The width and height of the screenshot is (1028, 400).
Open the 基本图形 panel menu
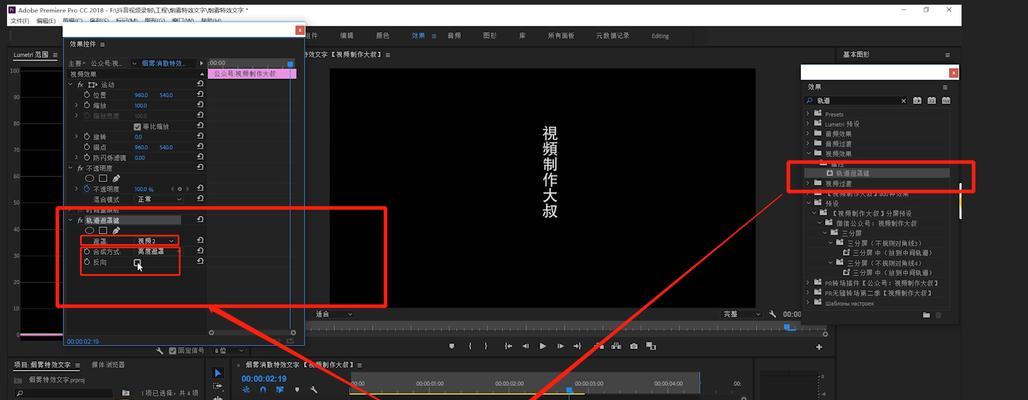point(947,55)
